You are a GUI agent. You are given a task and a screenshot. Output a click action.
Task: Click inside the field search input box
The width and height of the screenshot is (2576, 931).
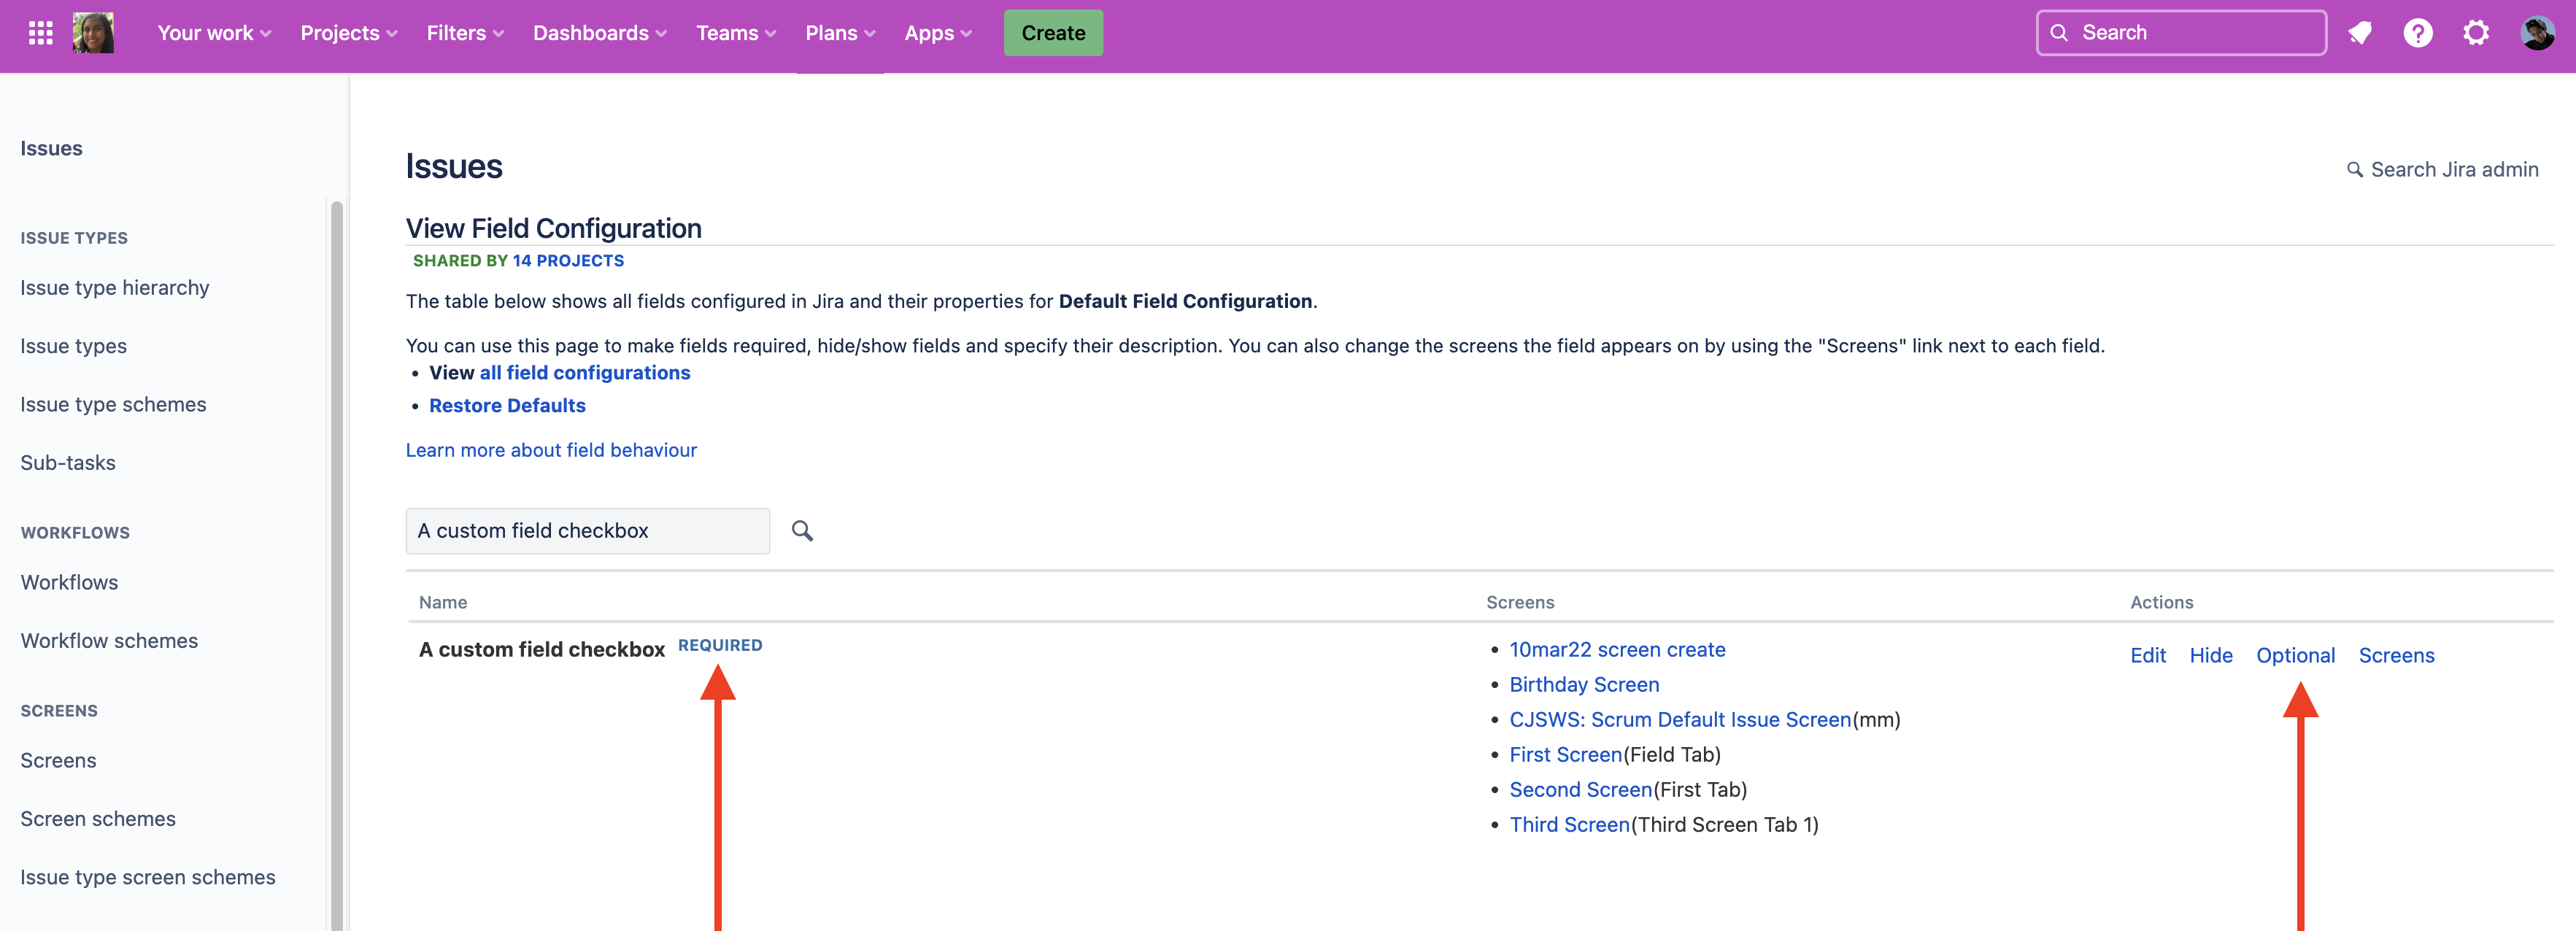[x=587, y=530]
